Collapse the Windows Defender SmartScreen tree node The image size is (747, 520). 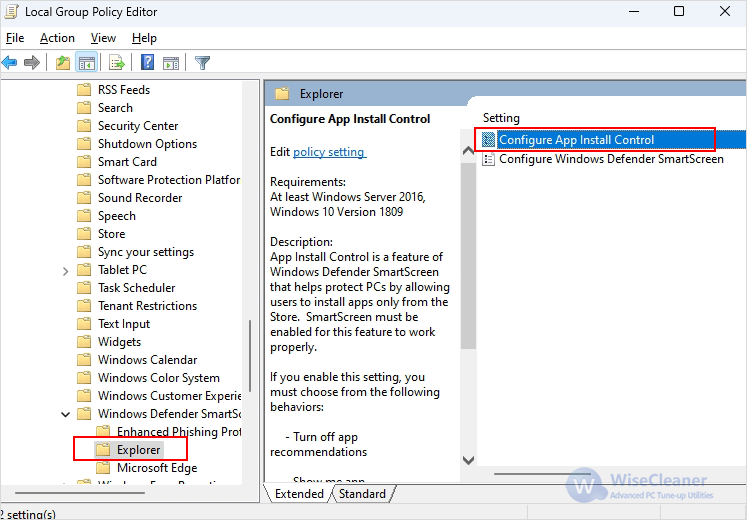pos(65,414)
